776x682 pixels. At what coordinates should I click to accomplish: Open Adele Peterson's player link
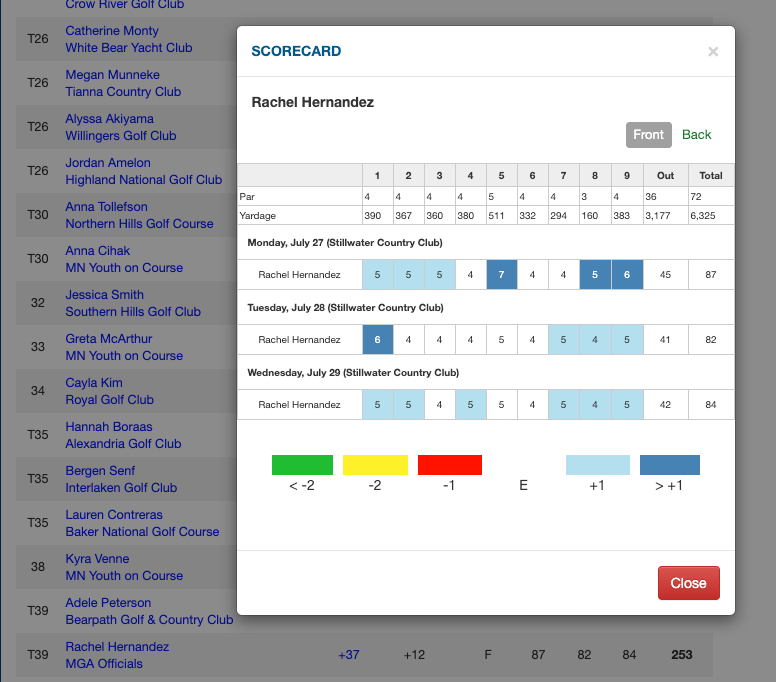(x=108, y=603)
